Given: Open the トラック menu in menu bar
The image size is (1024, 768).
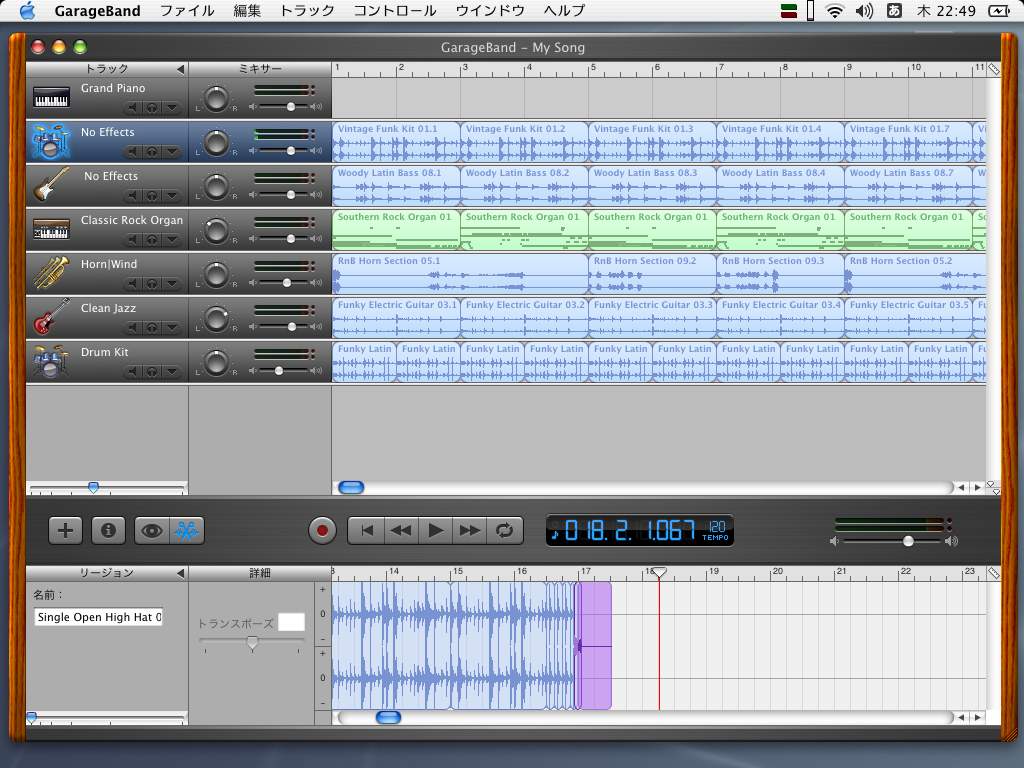Looking at the screenshot, I should 307,11.
